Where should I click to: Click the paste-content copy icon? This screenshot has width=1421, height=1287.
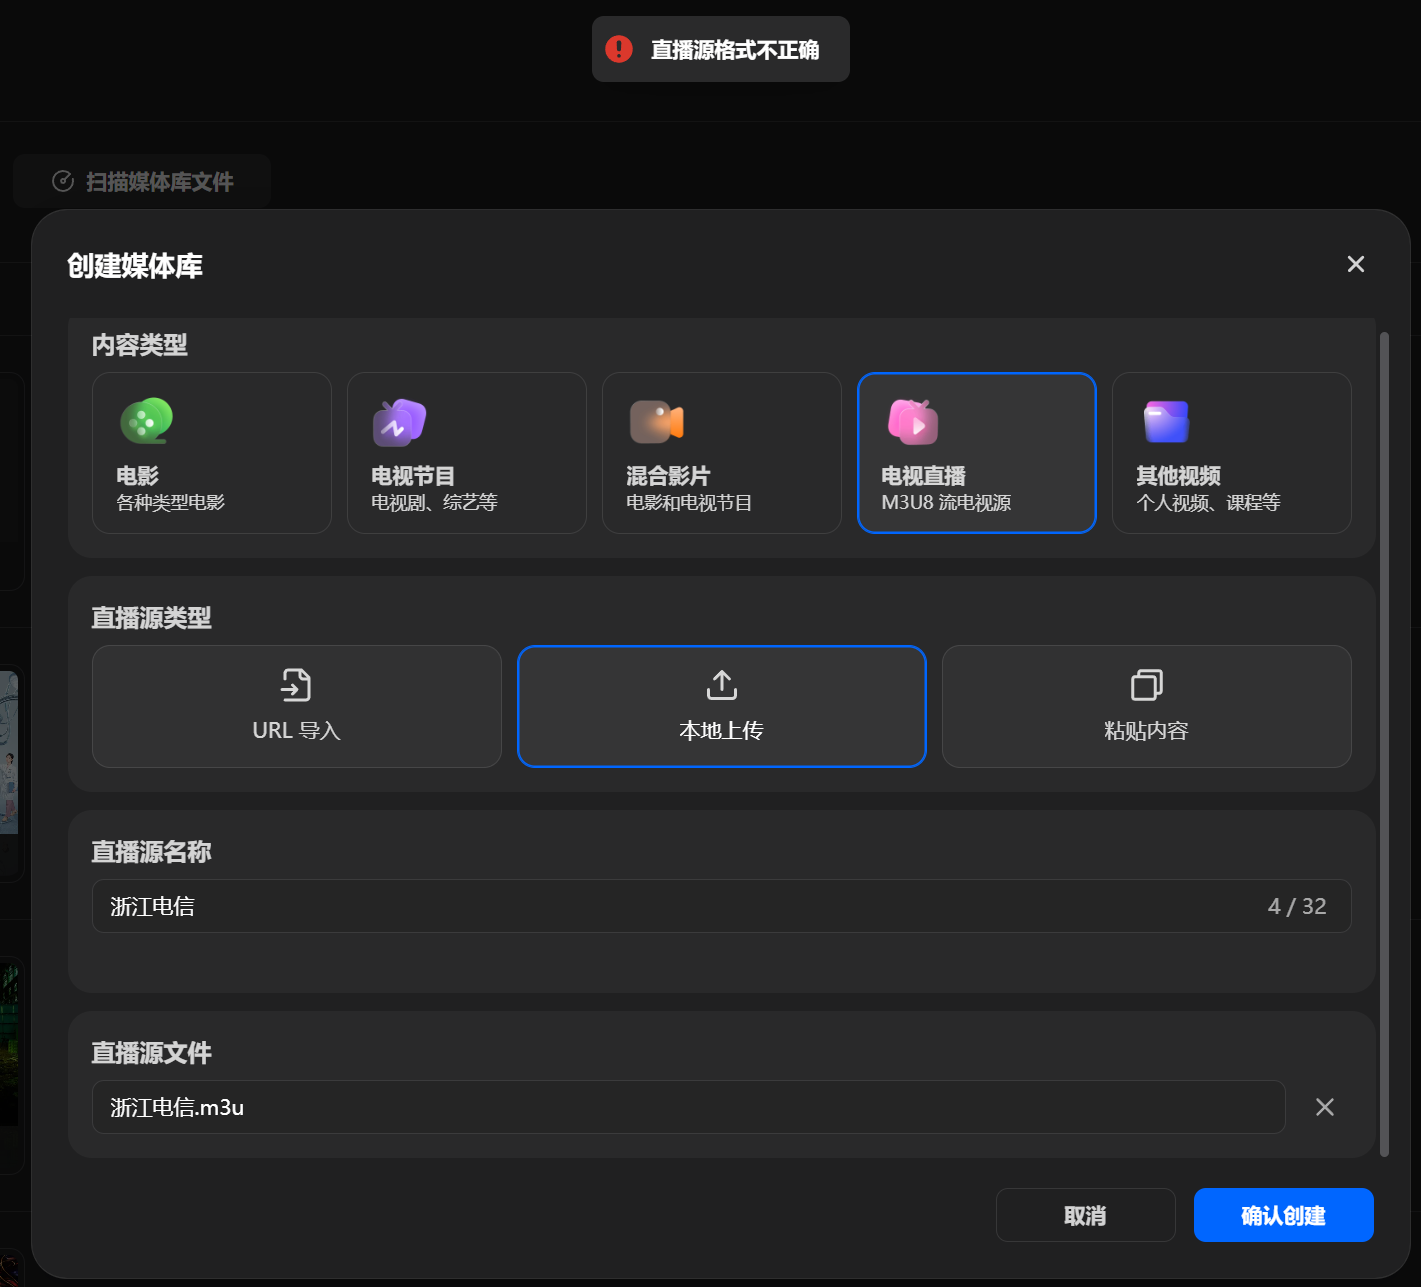pyautogui.click(x=1147, y=685)
